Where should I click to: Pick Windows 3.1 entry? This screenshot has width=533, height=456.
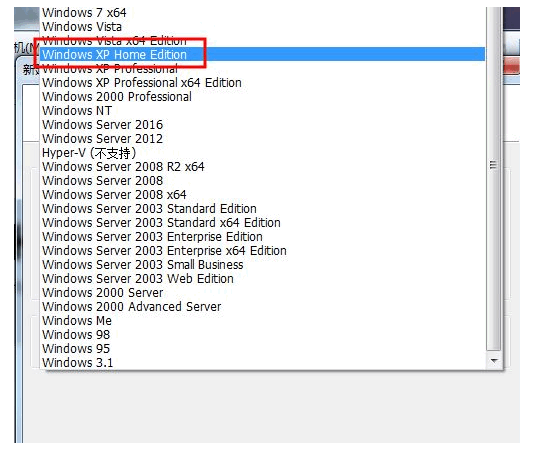tap(263, 362)
